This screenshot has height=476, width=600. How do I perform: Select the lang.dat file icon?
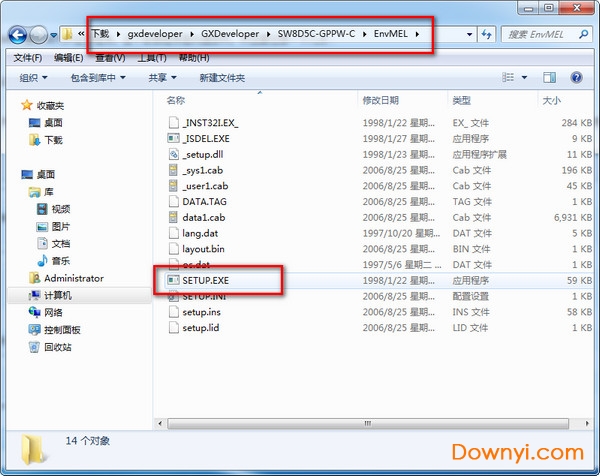[173, 233]
